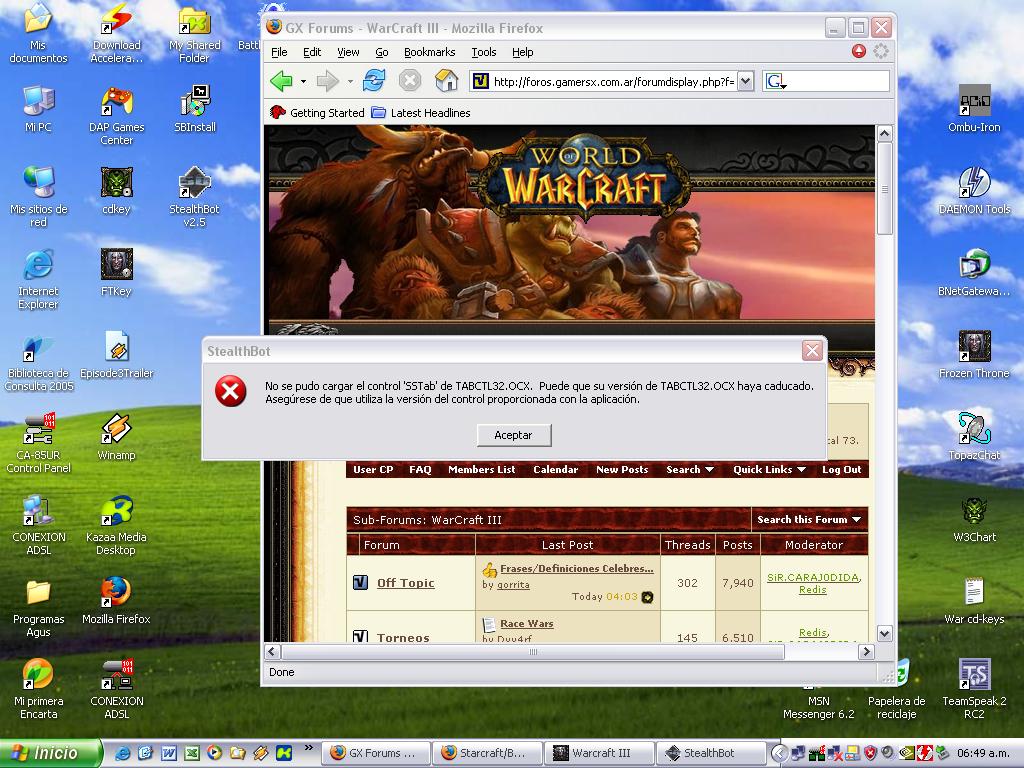Click the New Posts link
1024x768 pixels.
[622, 470]
